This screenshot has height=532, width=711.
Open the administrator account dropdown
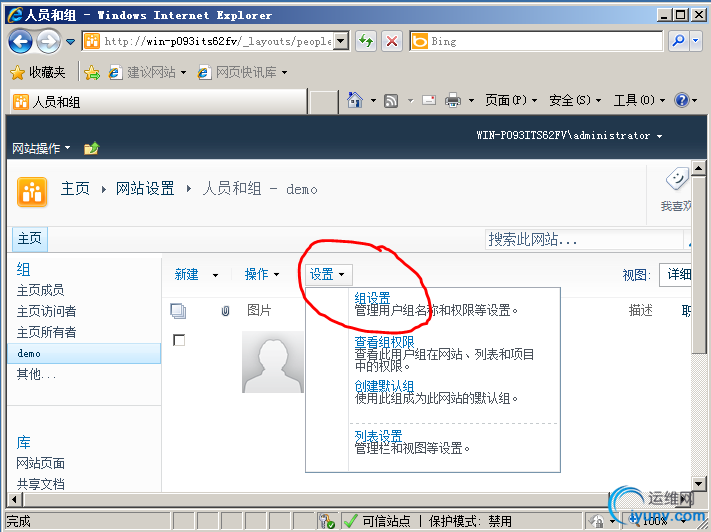(x=569, y=136)
